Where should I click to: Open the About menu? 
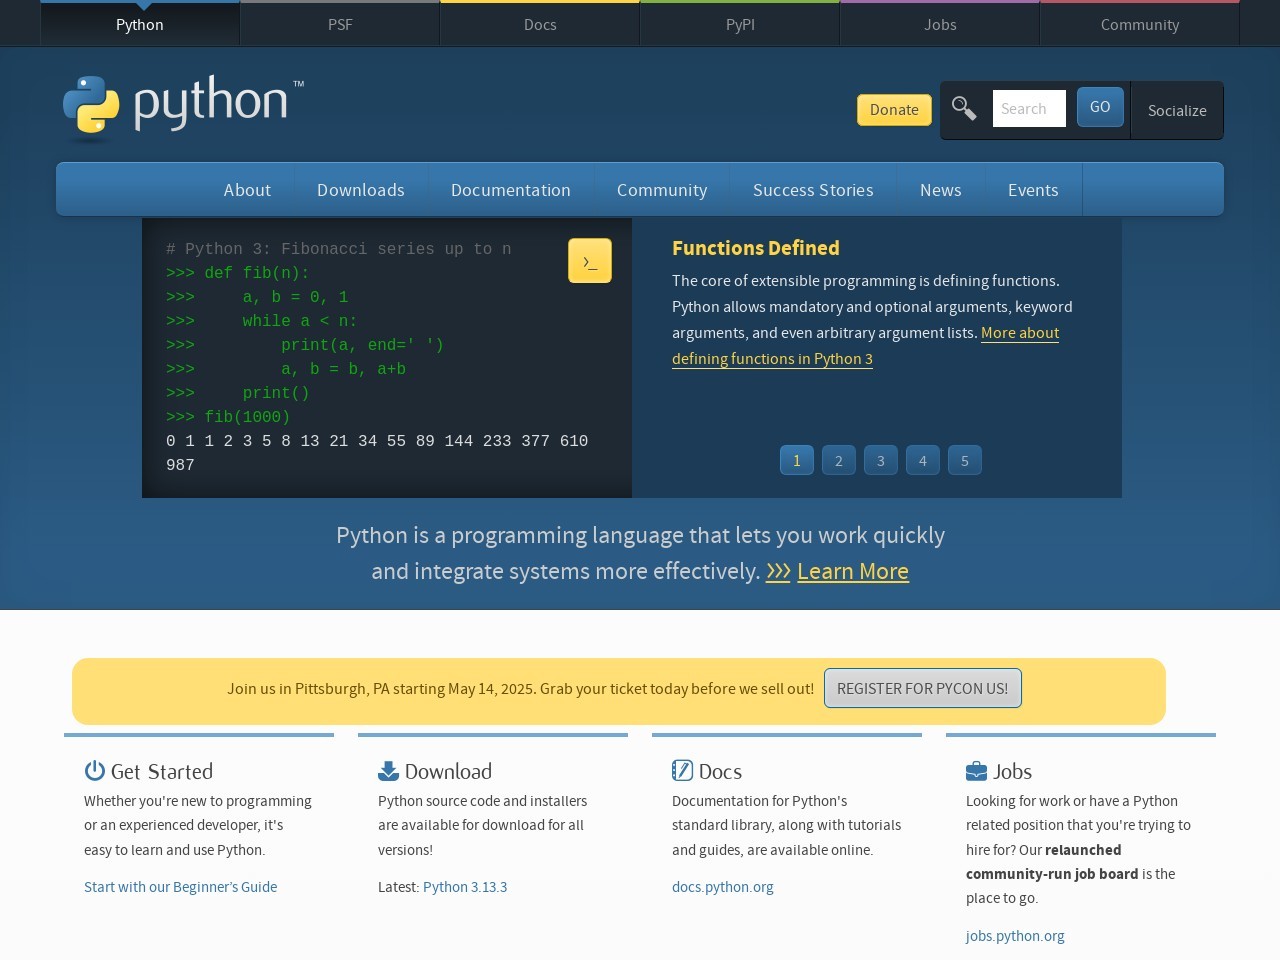(247, 190)
